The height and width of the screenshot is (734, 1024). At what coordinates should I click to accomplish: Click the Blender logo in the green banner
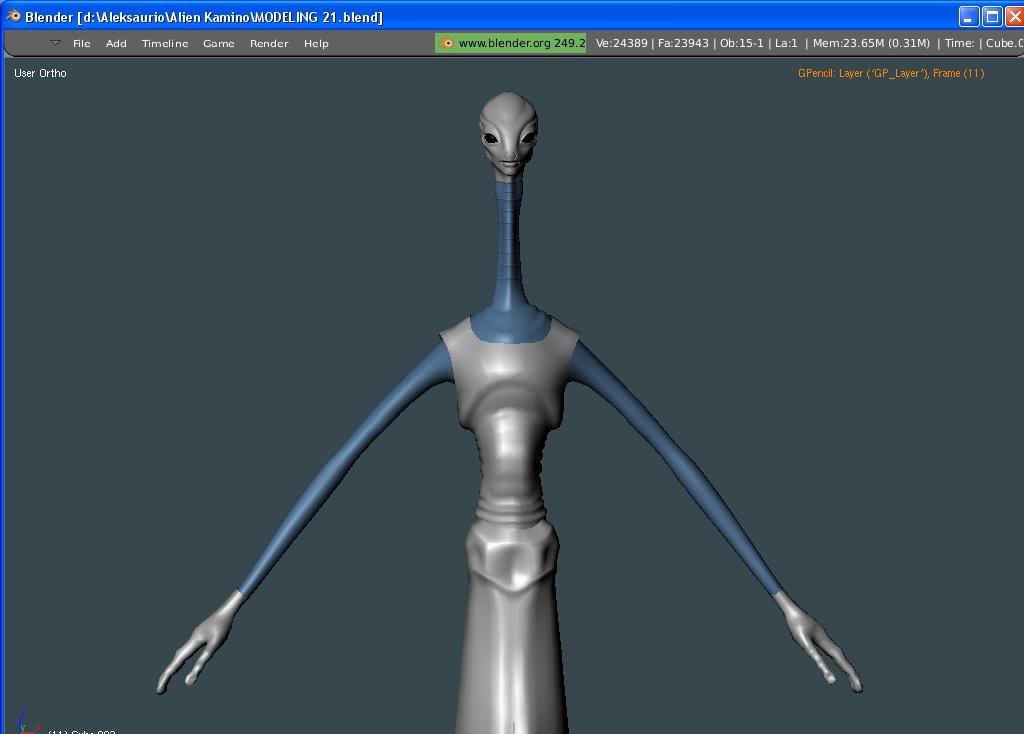coord(447,43)
